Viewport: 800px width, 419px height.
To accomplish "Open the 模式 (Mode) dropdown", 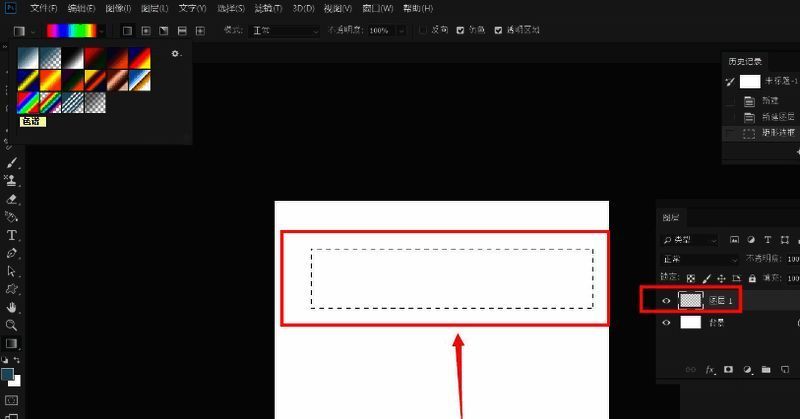I will click(285, 31).
